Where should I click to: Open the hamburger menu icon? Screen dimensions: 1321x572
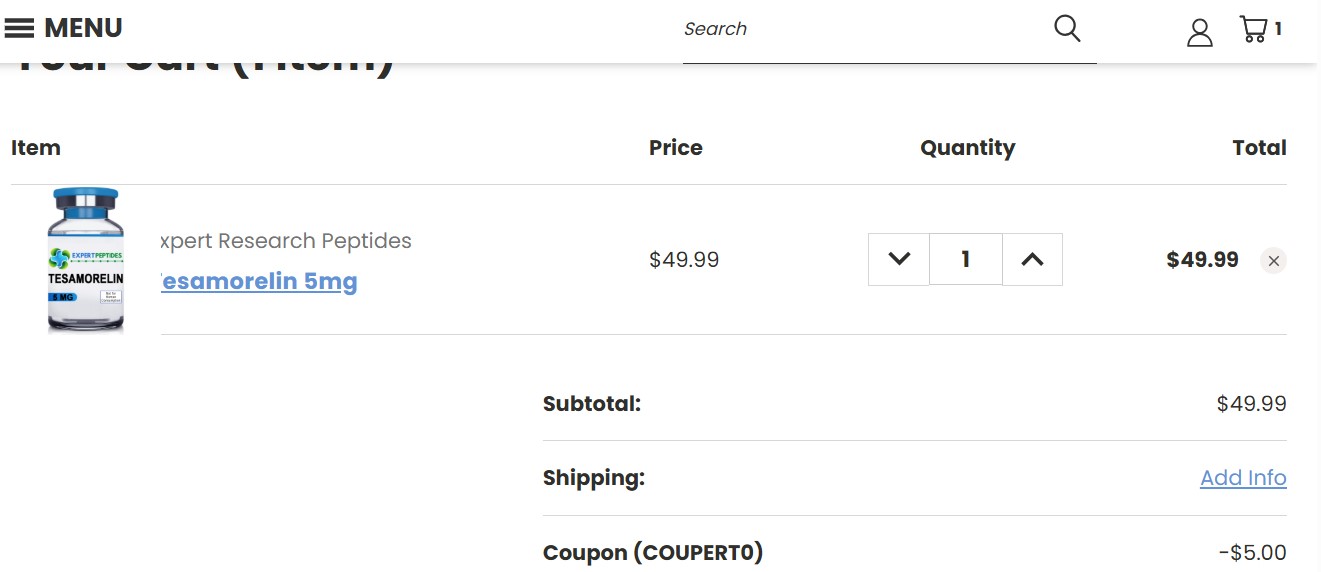(19, 28)
